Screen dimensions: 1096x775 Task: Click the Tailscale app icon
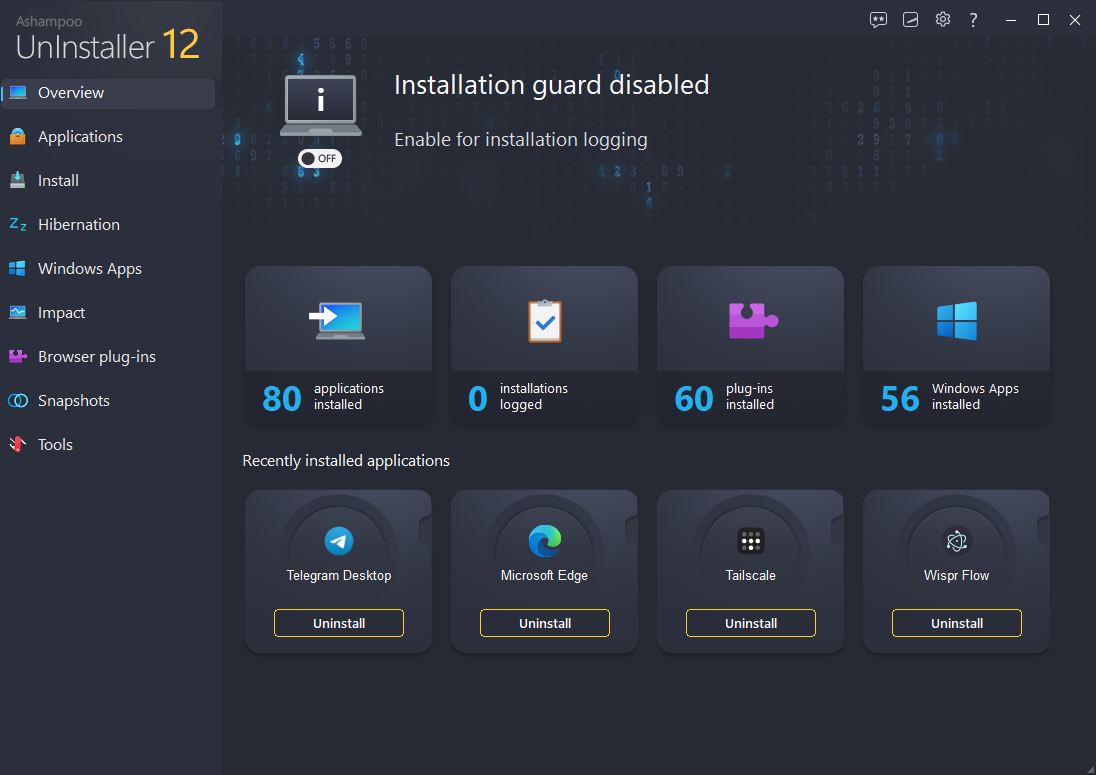coord(751,541)
